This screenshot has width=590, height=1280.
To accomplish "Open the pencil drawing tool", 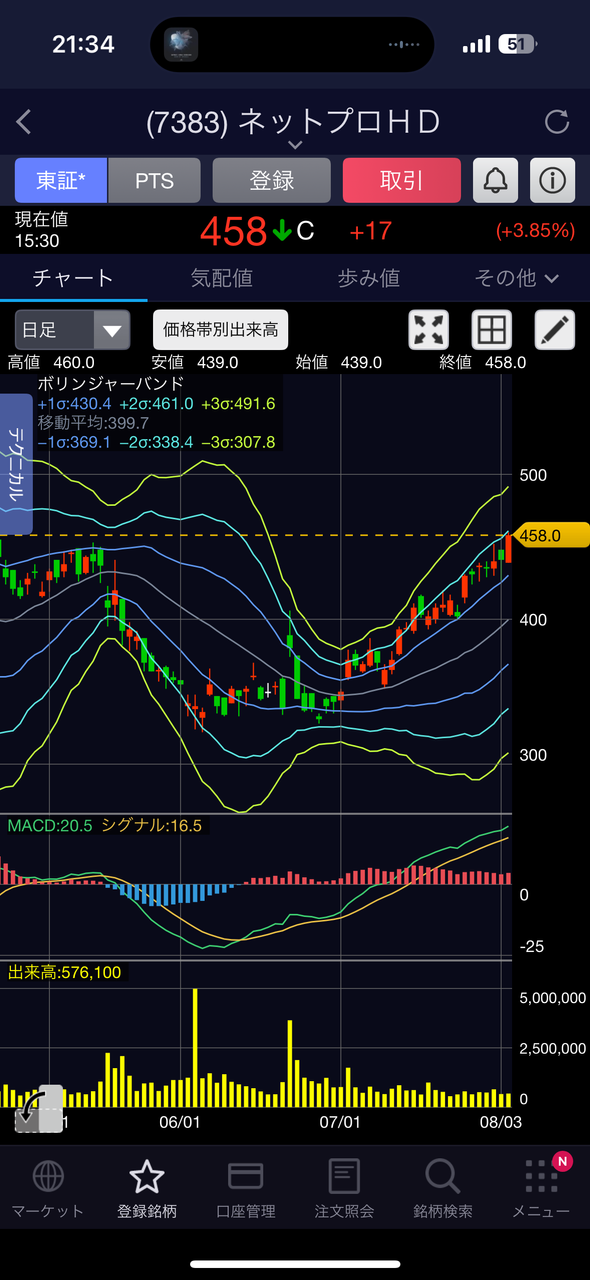I will (x=555, y=329).
